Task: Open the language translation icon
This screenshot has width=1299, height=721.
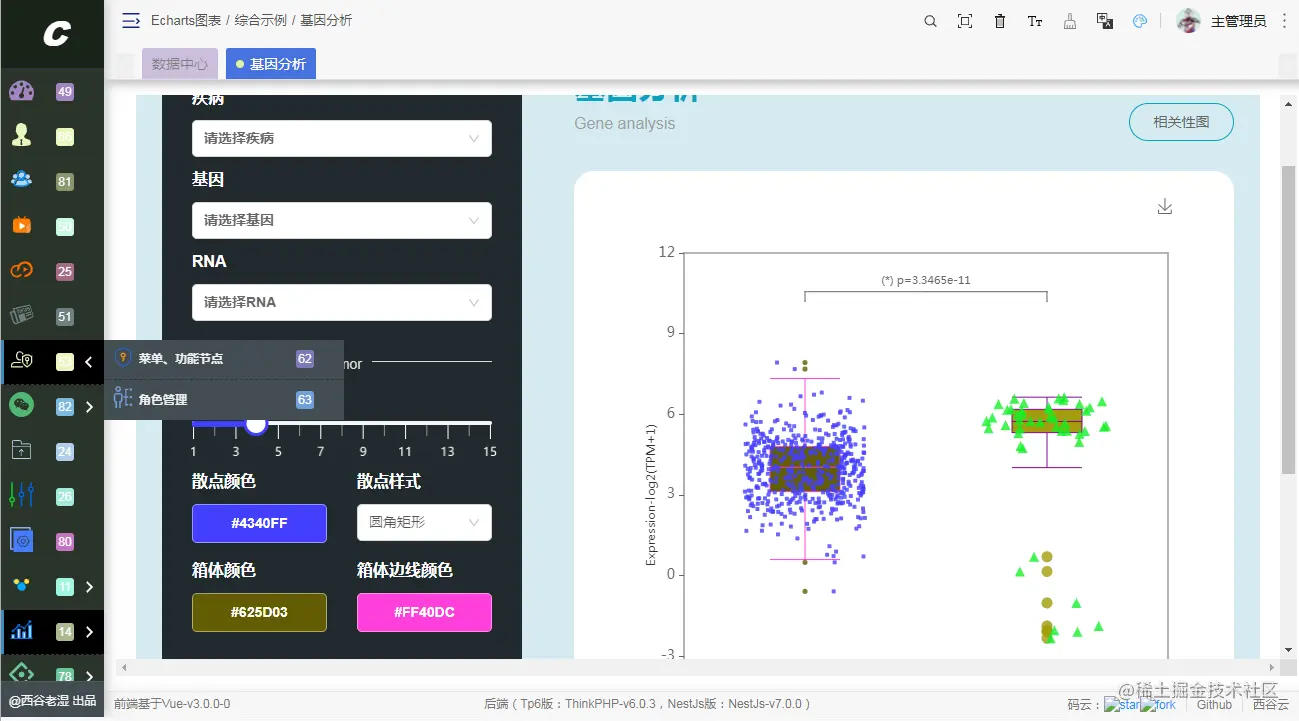Action: point(1105,21)
